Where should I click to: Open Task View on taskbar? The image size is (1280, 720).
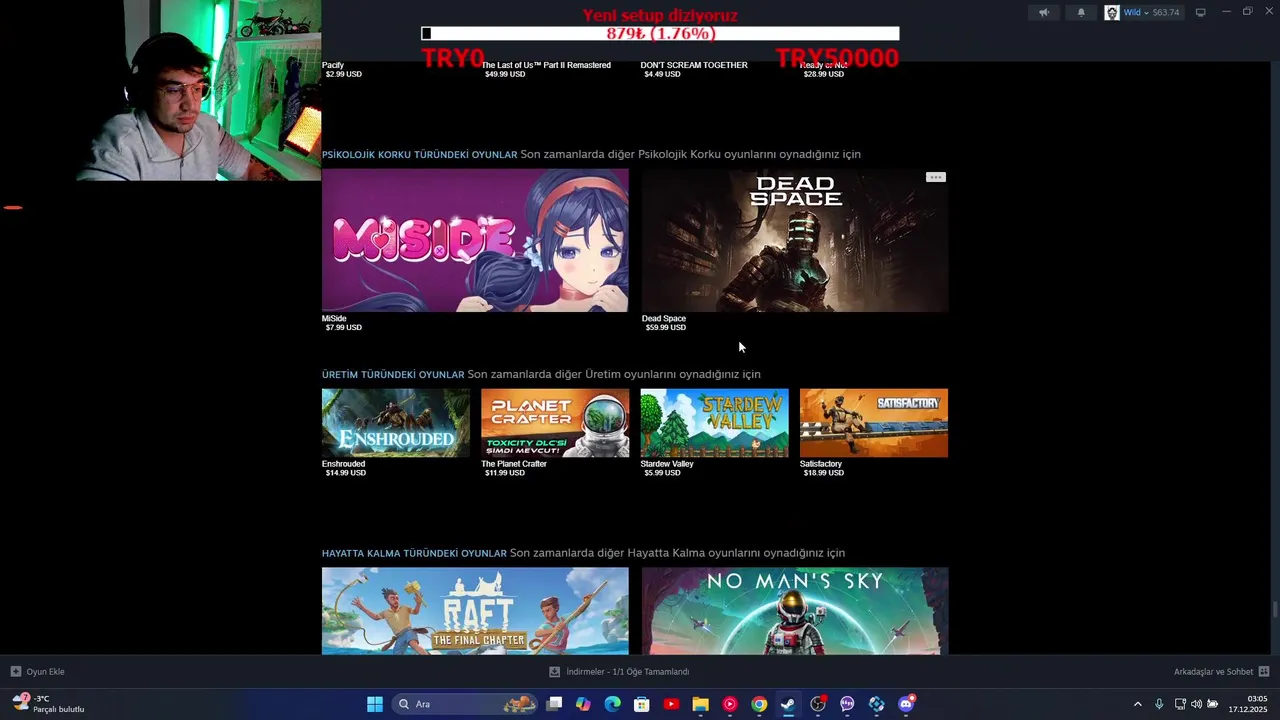coord(555,704)
